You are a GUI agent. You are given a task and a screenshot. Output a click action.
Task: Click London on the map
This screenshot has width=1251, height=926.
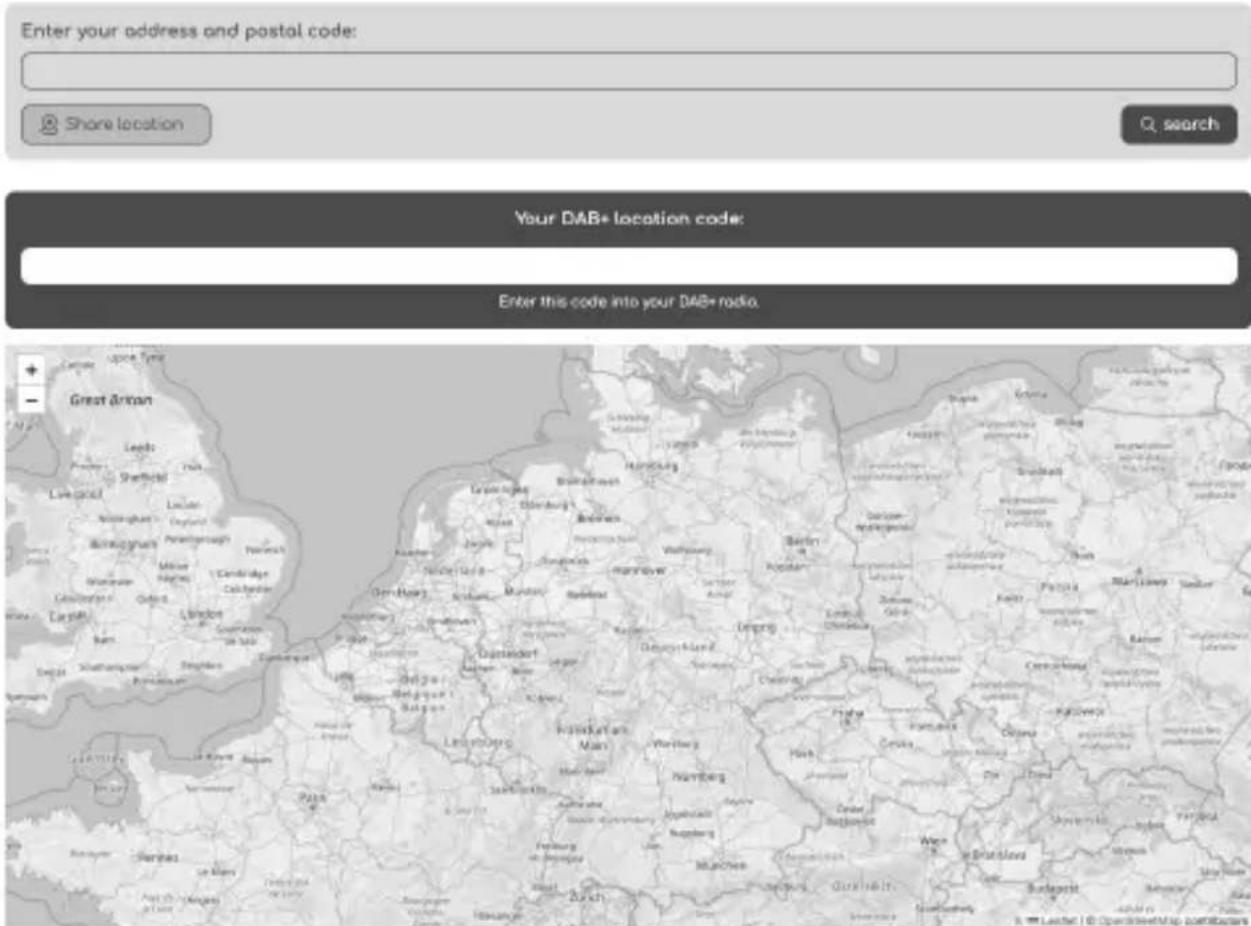coord(202,614)
